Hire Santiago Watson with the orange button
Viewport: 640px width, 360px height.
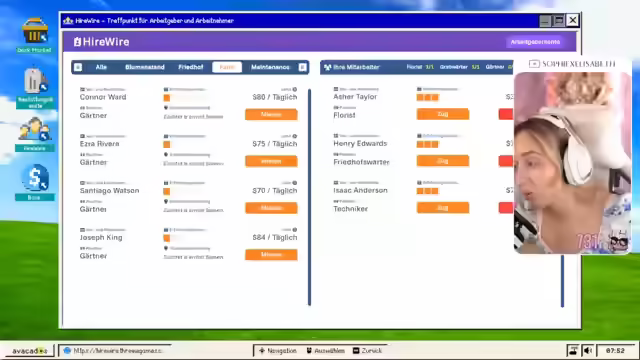pyautogui.click(x=271, y=208)
